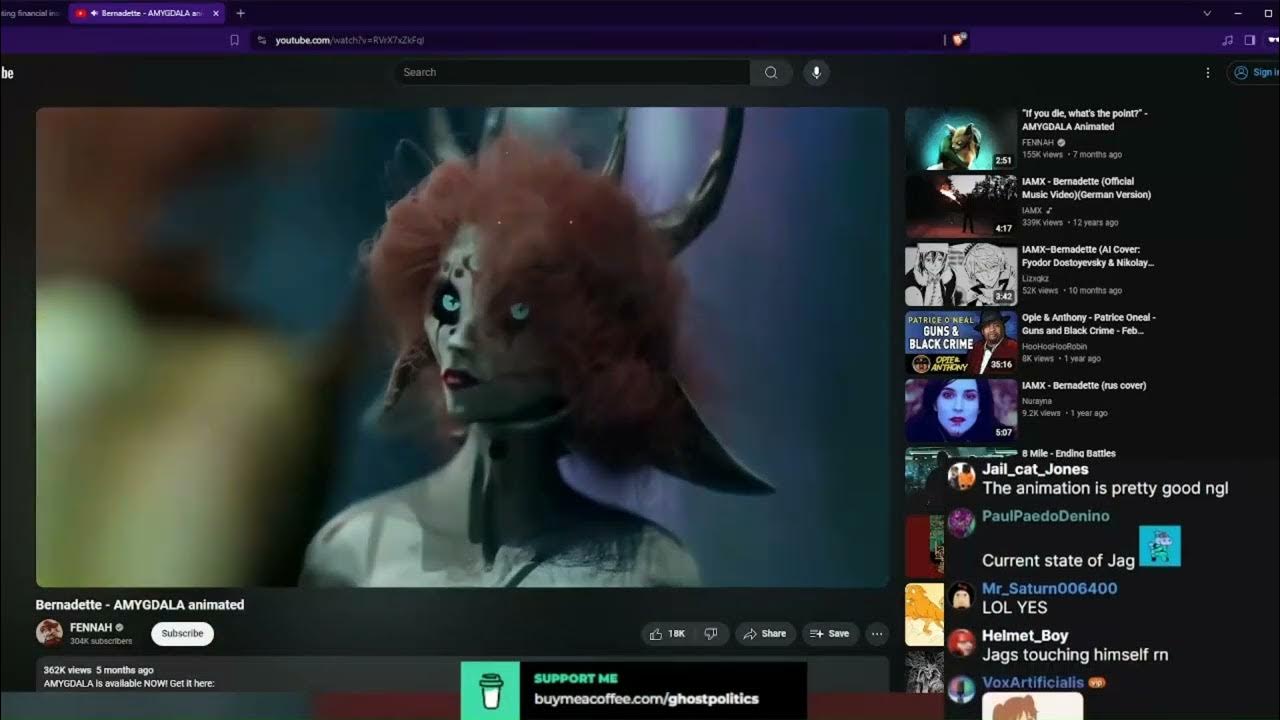1280x720 pixels.
Task: Open Guns & Black Crime video thumbnail
Action: (x=961, y=343)
